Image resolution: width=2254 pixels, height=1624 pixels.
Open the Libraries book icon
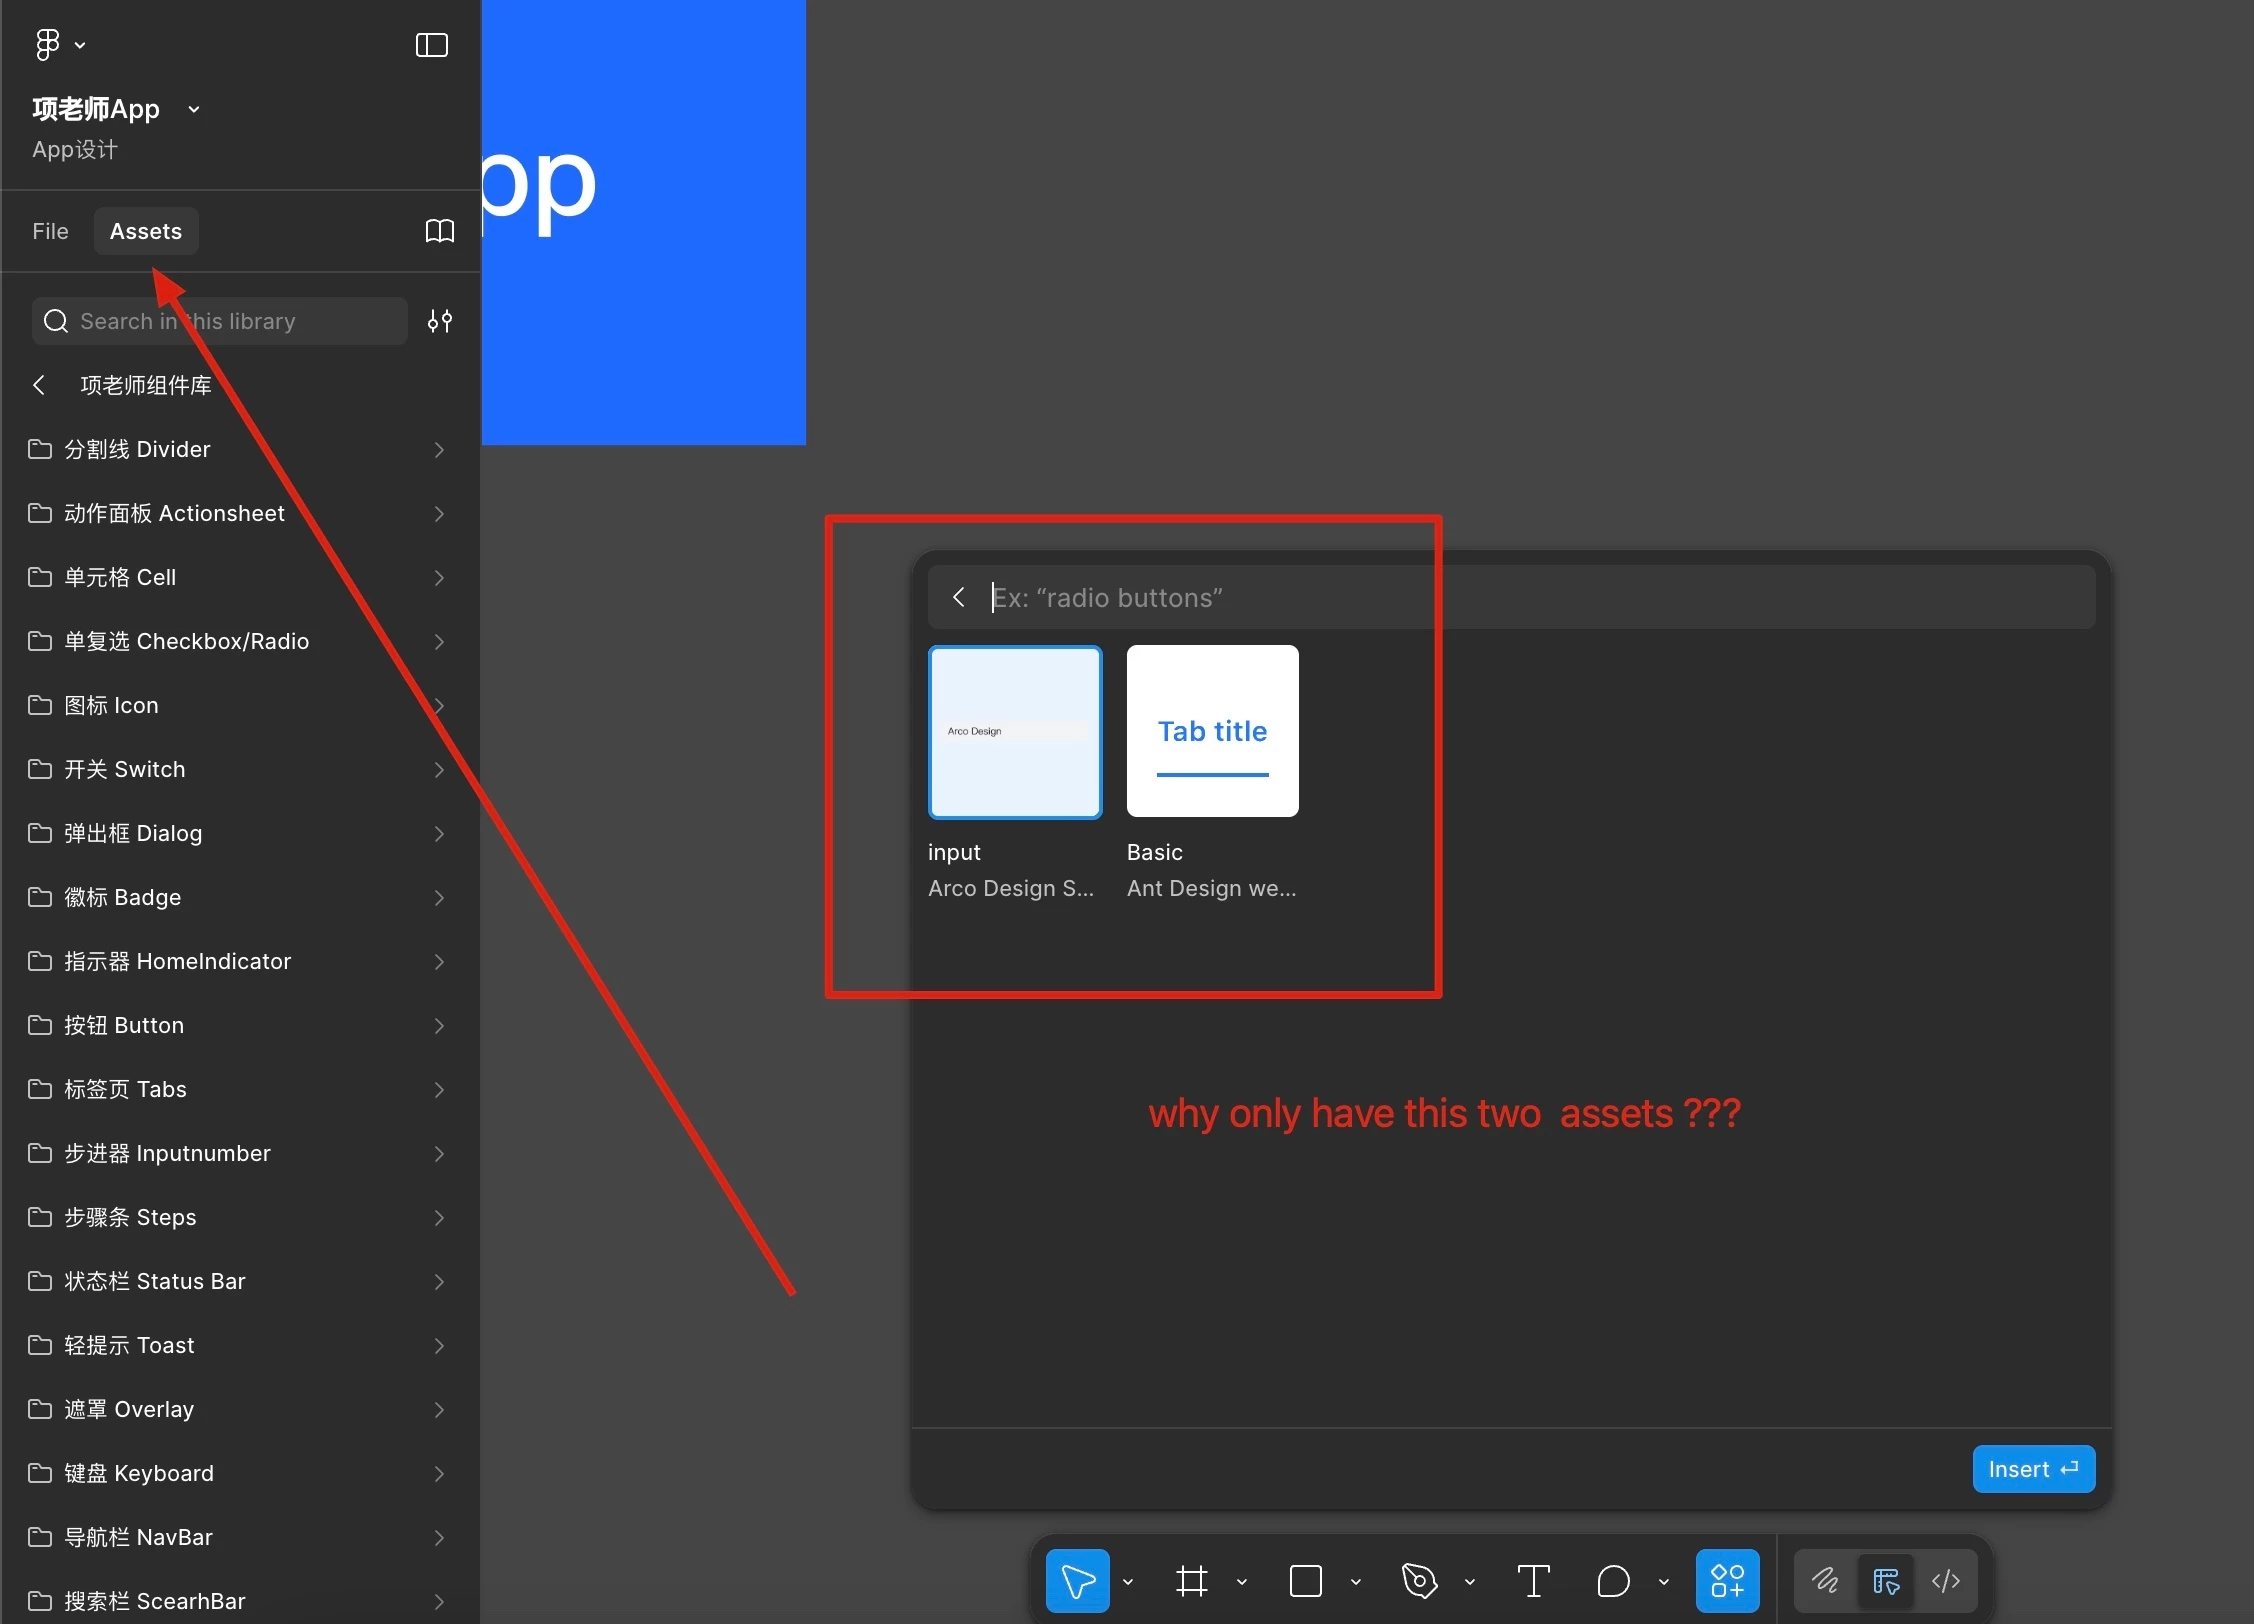coord(439,231)
